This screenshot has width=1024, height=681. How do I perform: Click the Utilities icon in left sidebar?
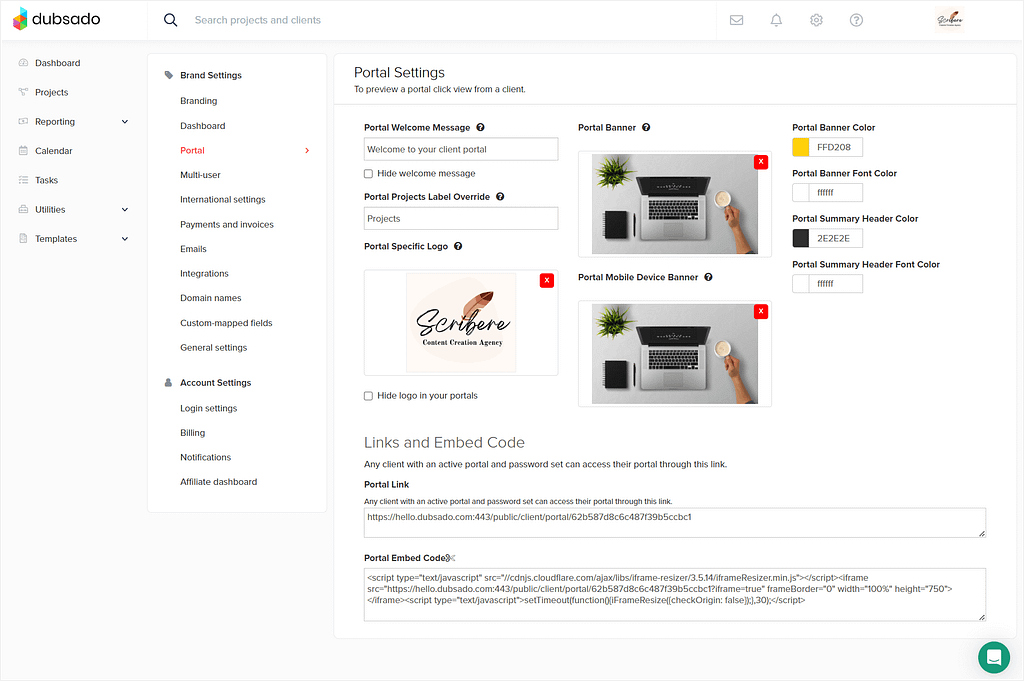24,210
